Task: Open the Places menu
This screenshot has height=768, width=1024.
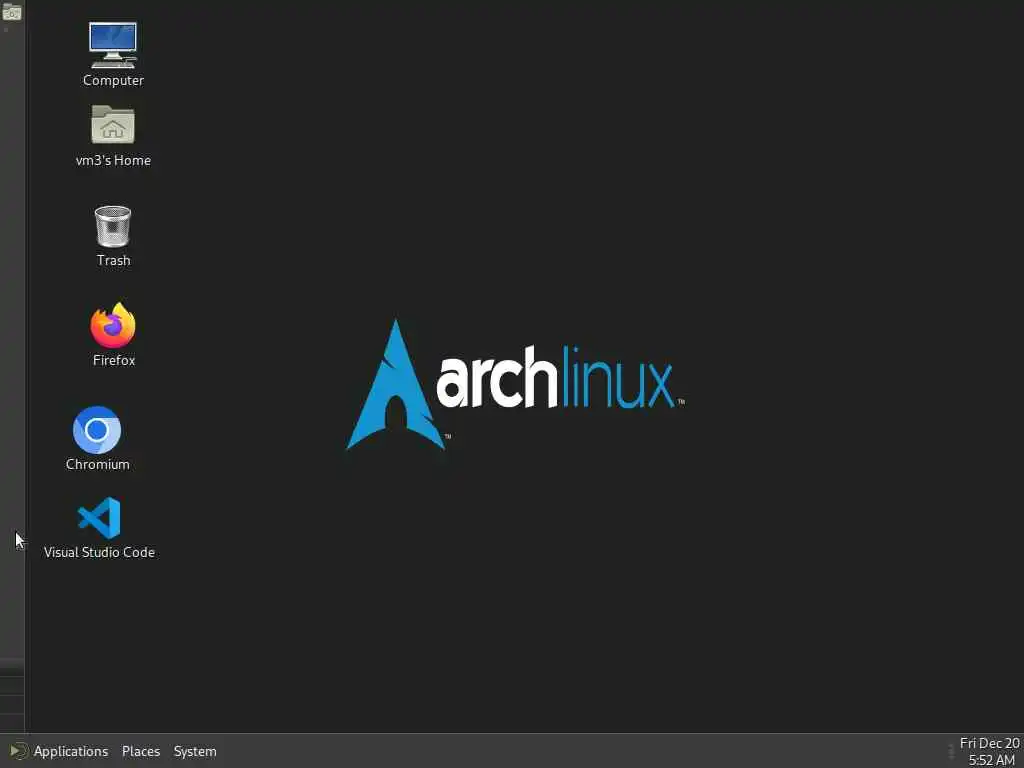Action: tap(141, 751)
